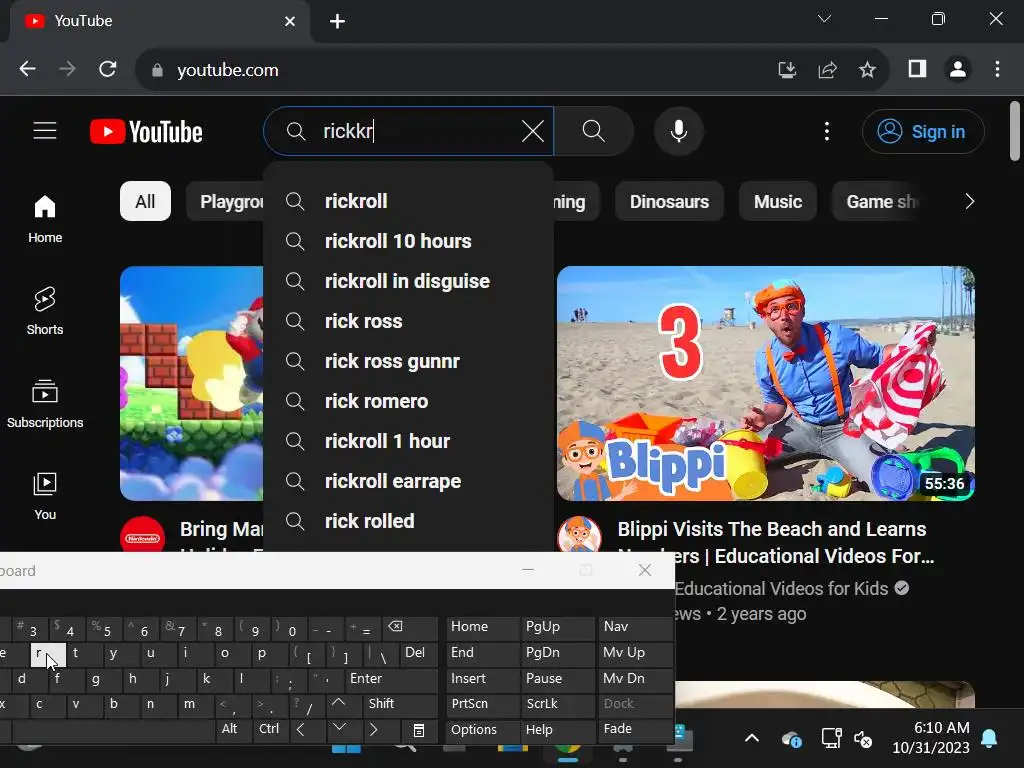Click the magnifier search submit button
The width and height of the screenshot is (1024, 768).
click(593, 131)
